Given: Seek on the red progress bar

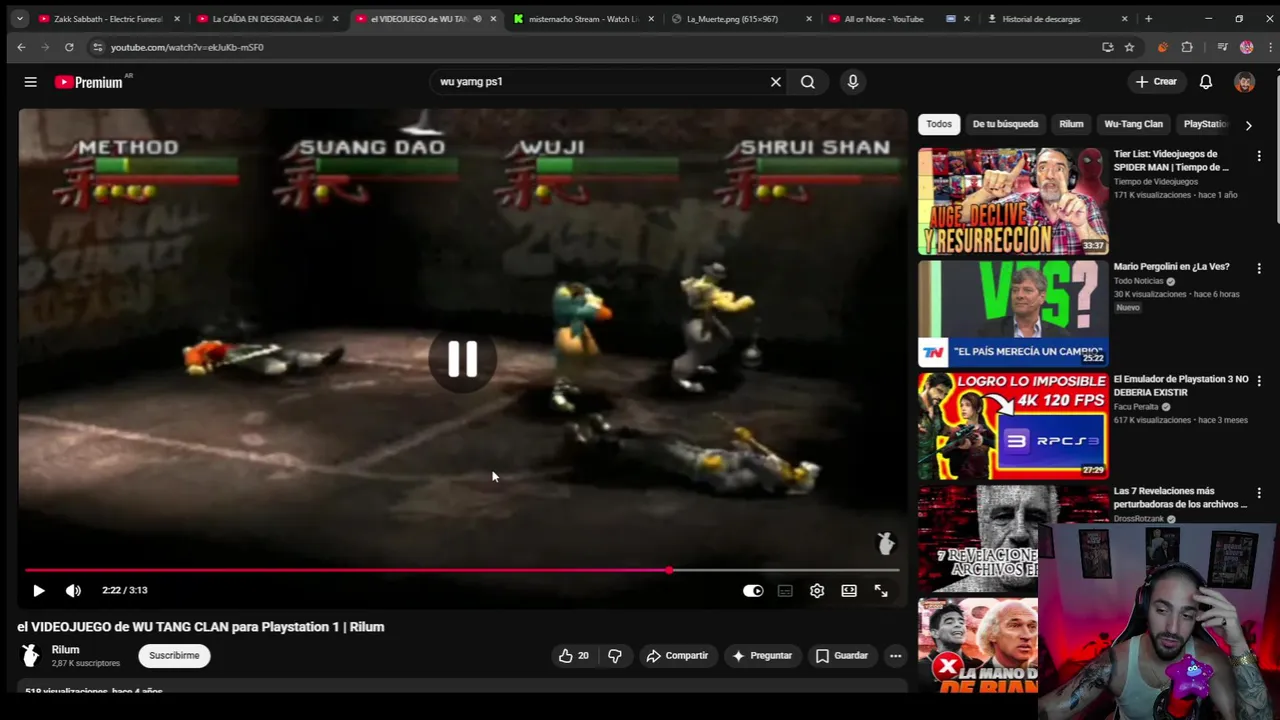Looking at the screenshot, I should click(x=462, y=570).
